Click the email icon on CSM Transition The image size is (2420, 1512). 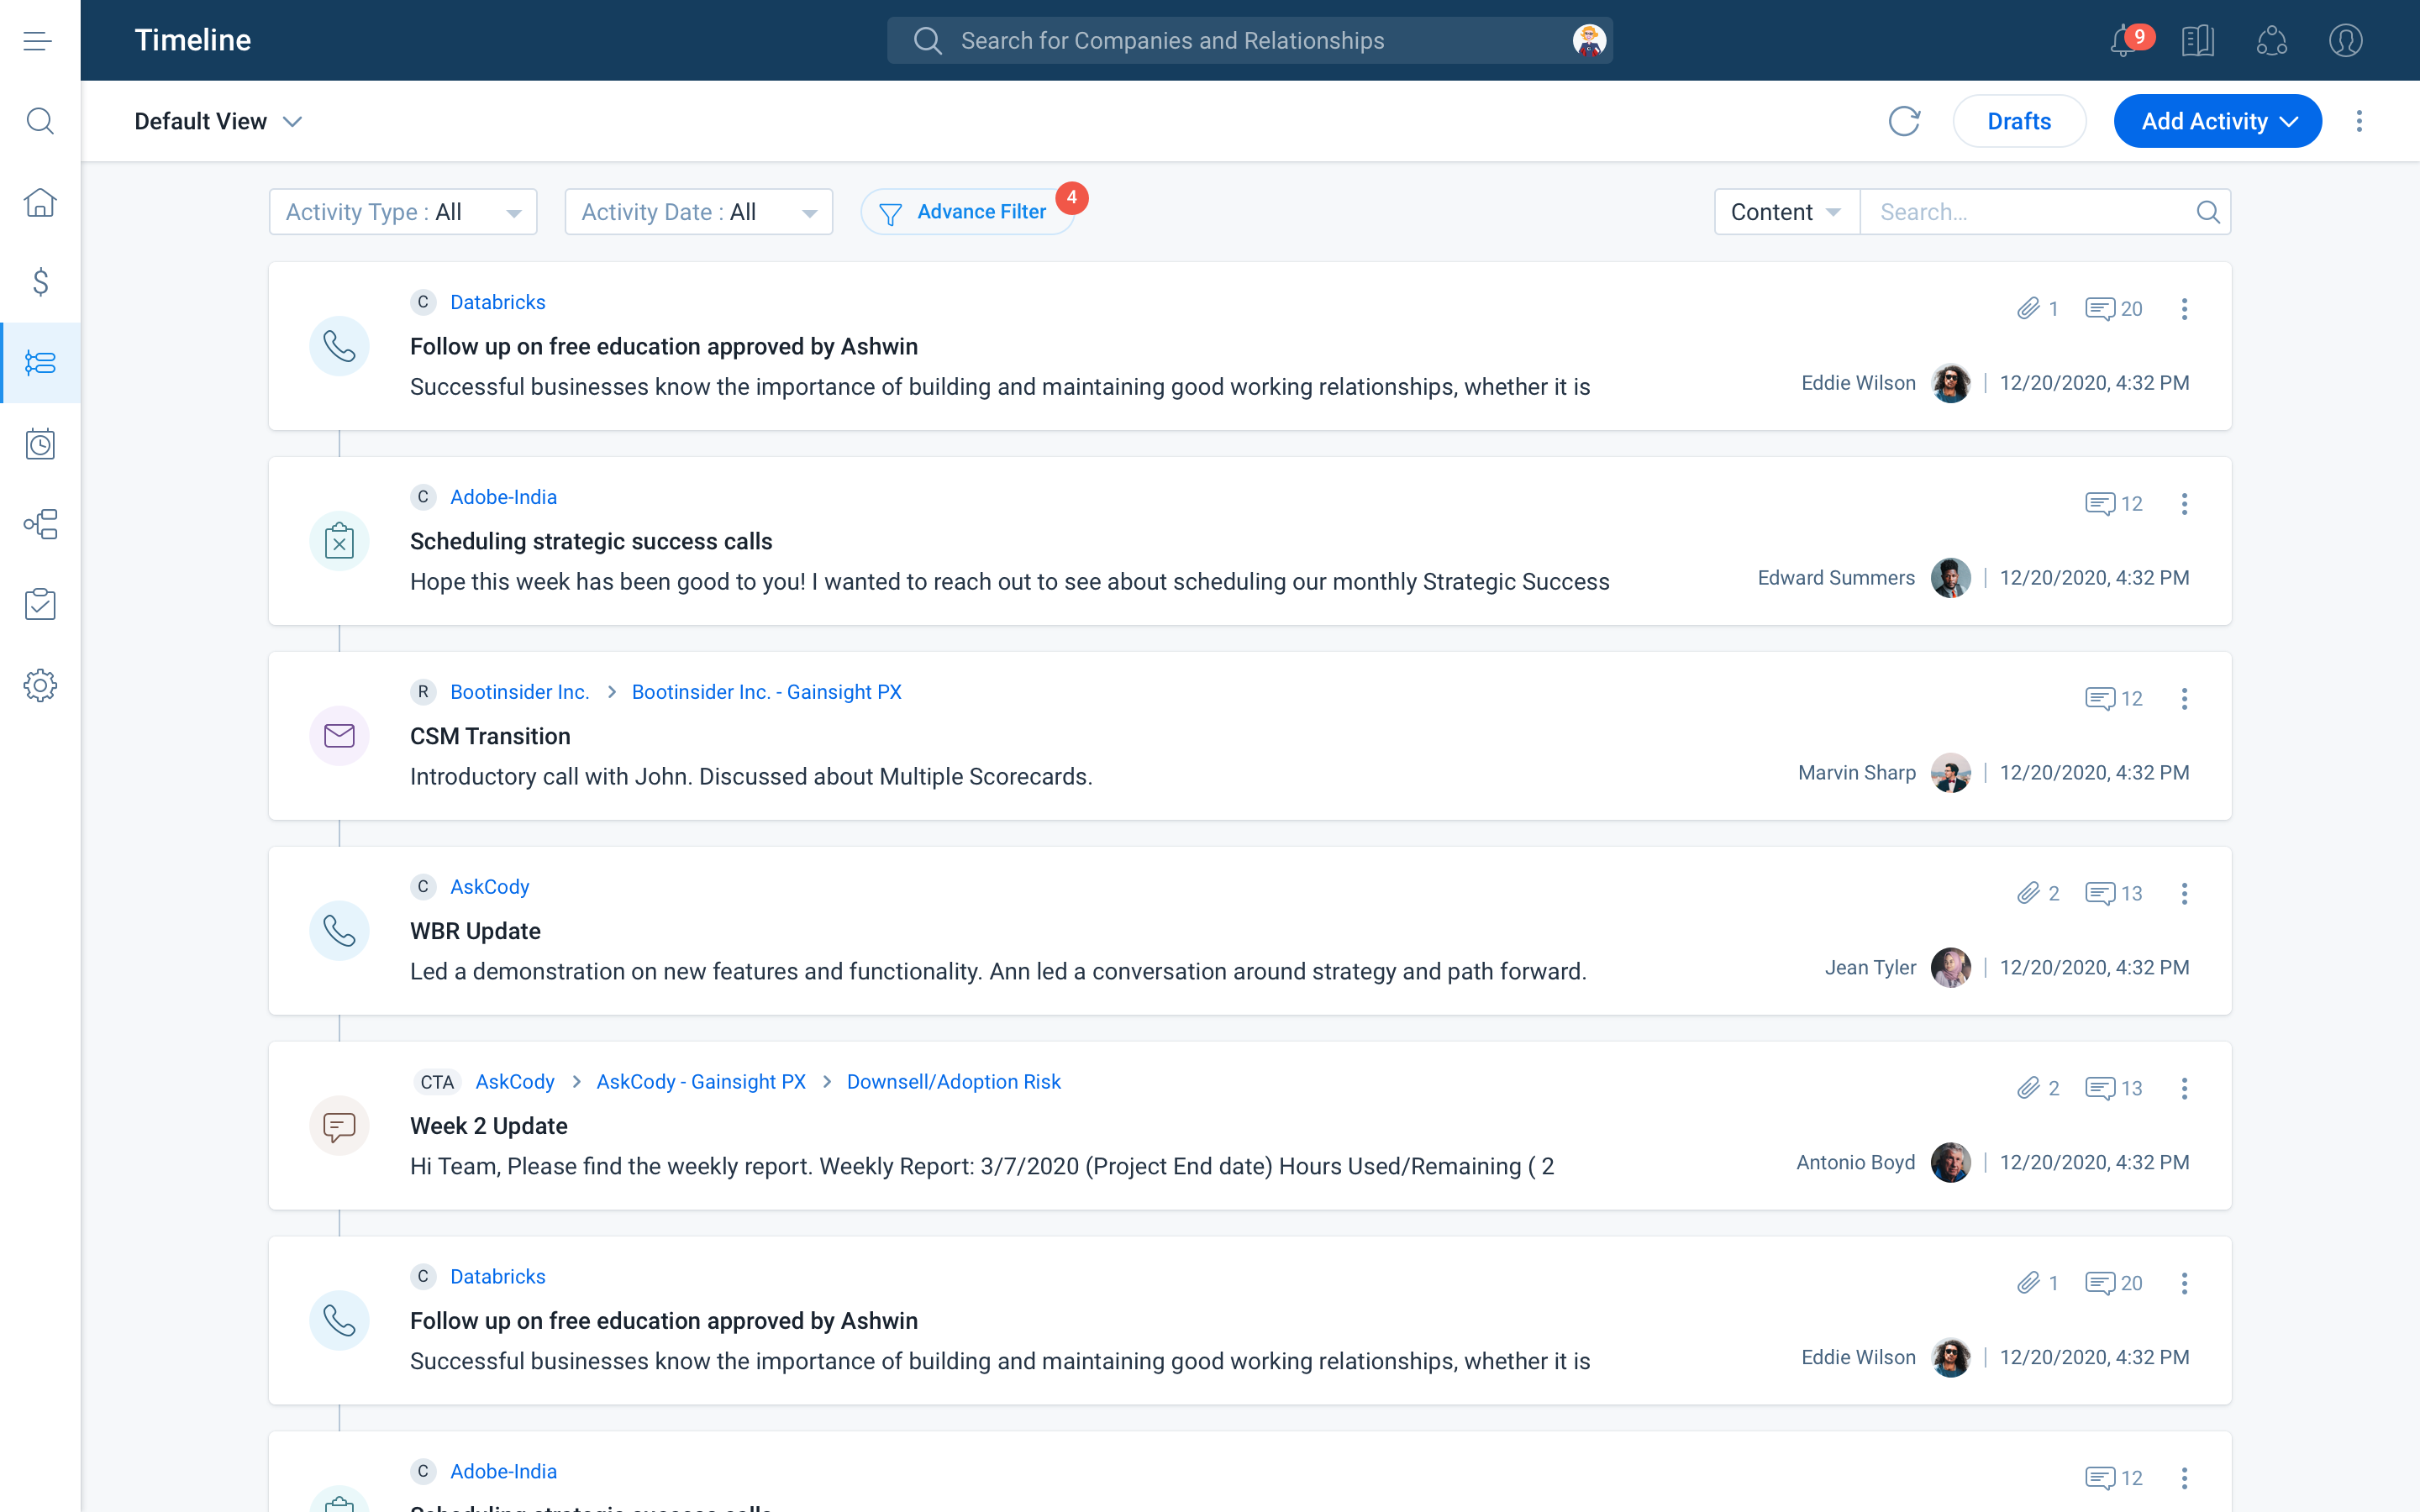339,736
